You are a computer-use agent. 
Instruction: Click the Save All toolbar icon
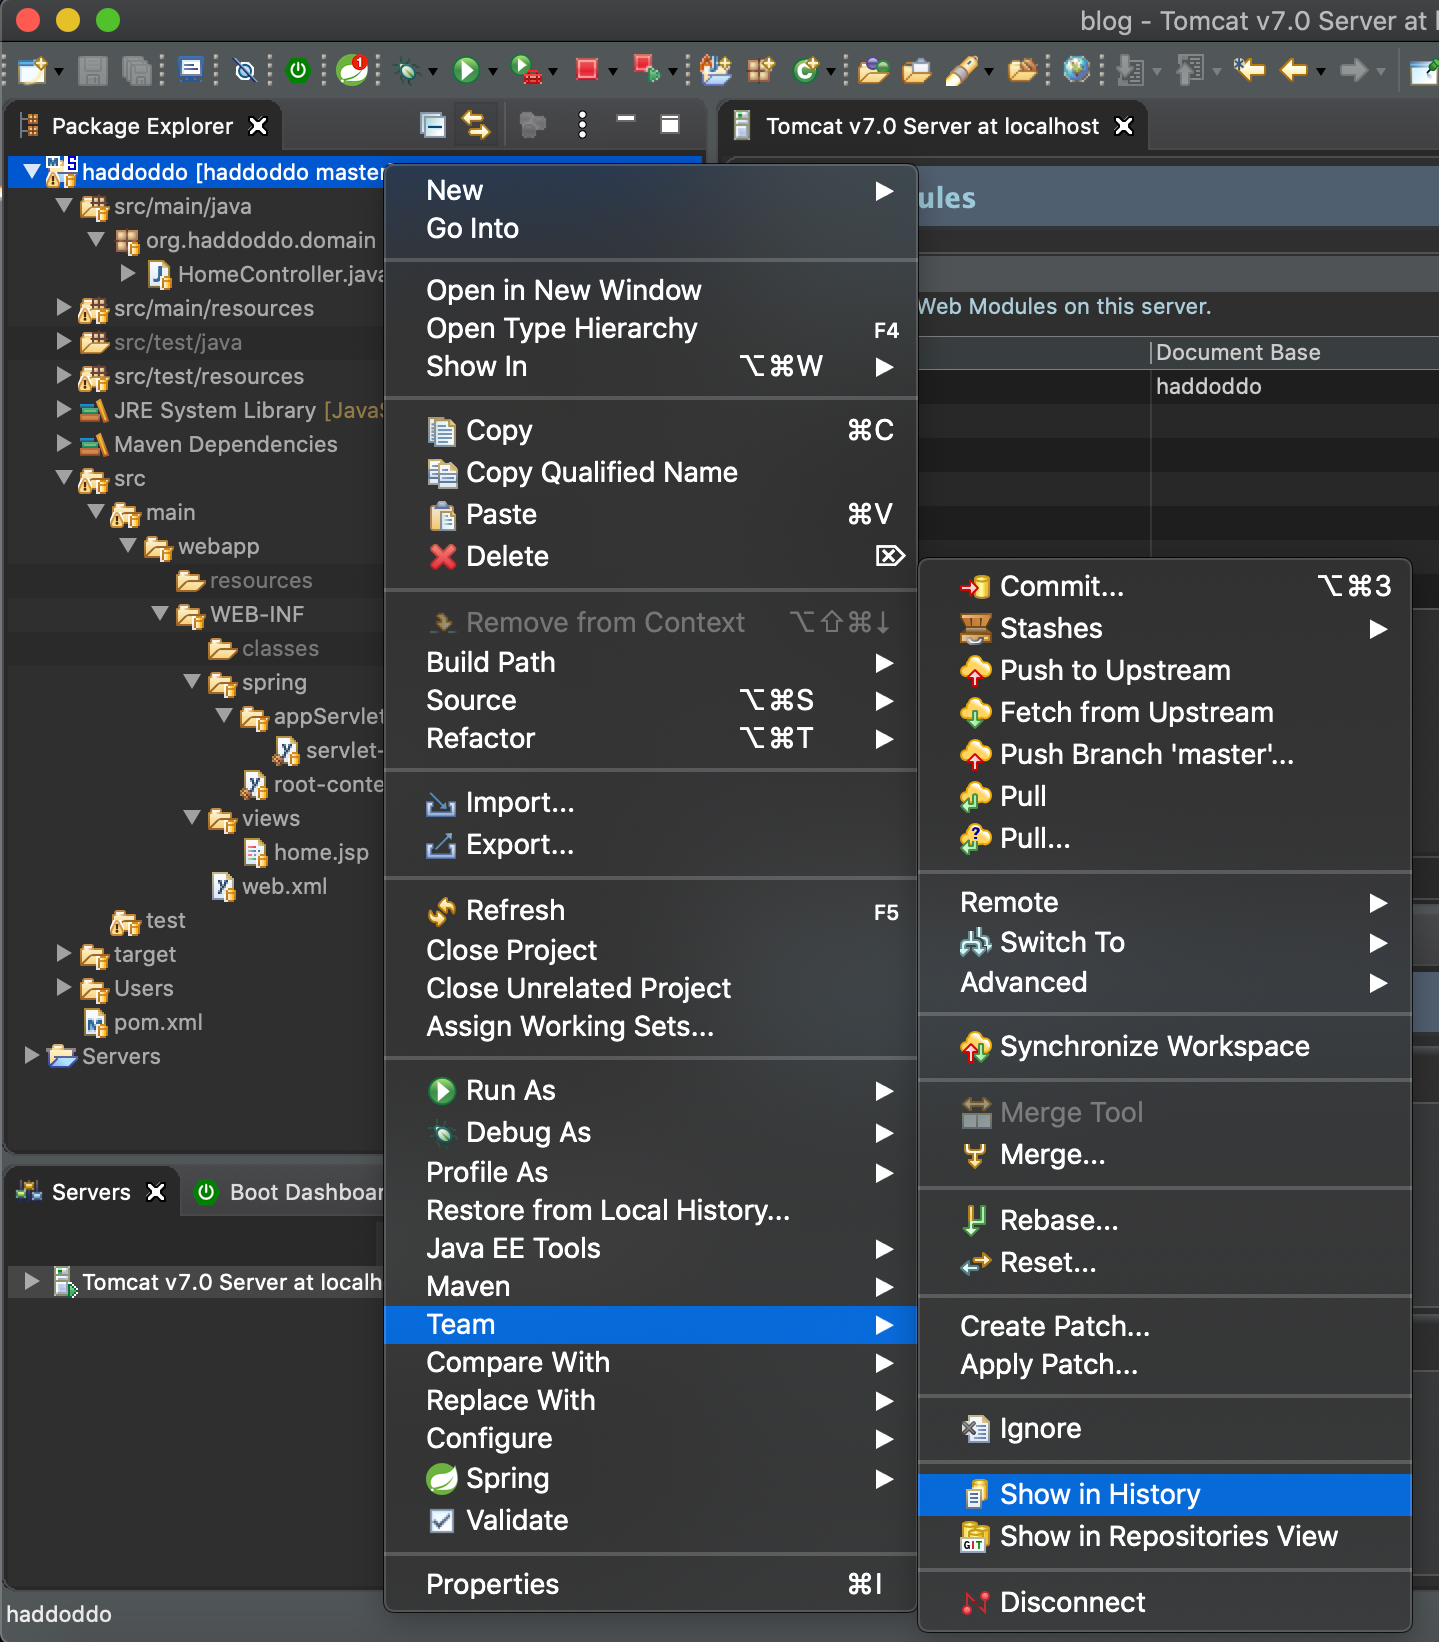click(x=136, y=70)
